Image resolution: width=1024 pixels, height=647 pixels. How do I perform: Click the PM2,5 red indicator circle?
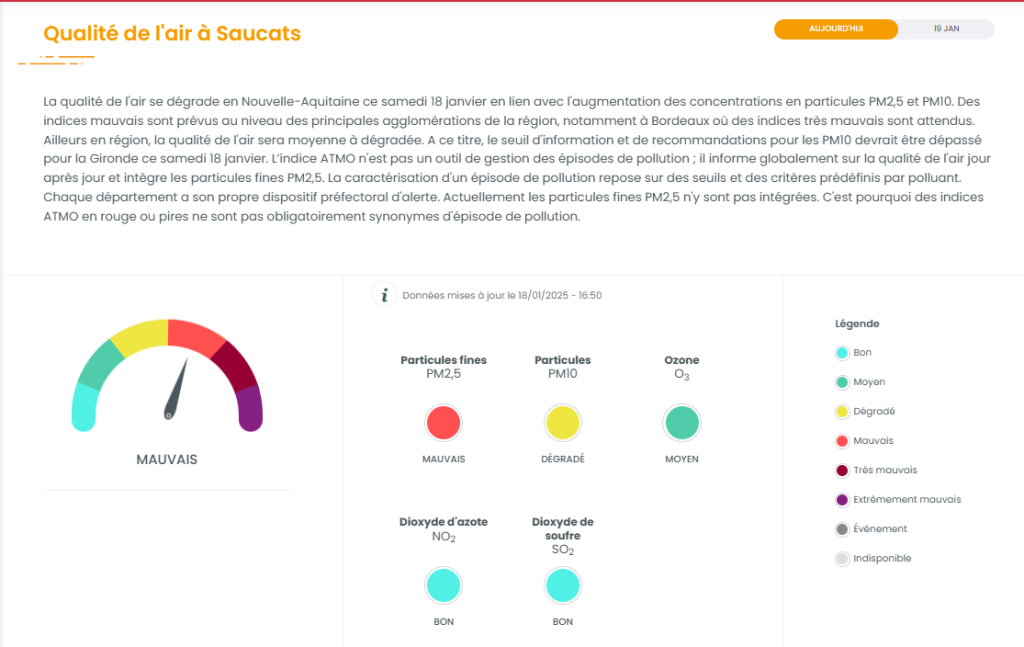(443, 423)
